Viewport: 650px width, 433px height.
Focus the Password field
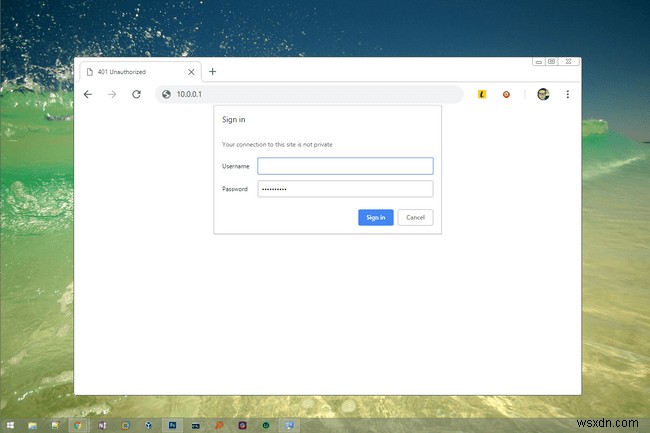coord(345,189)
